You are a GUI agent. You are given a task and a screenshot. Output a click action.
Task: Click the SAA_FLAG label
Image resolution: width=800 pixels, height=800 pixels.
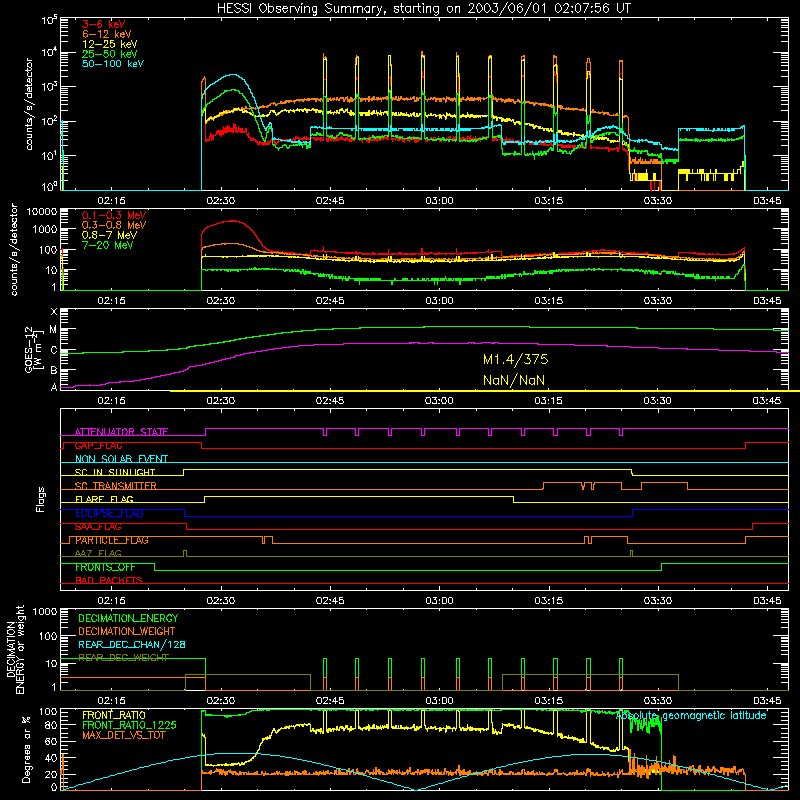point(98,527)
